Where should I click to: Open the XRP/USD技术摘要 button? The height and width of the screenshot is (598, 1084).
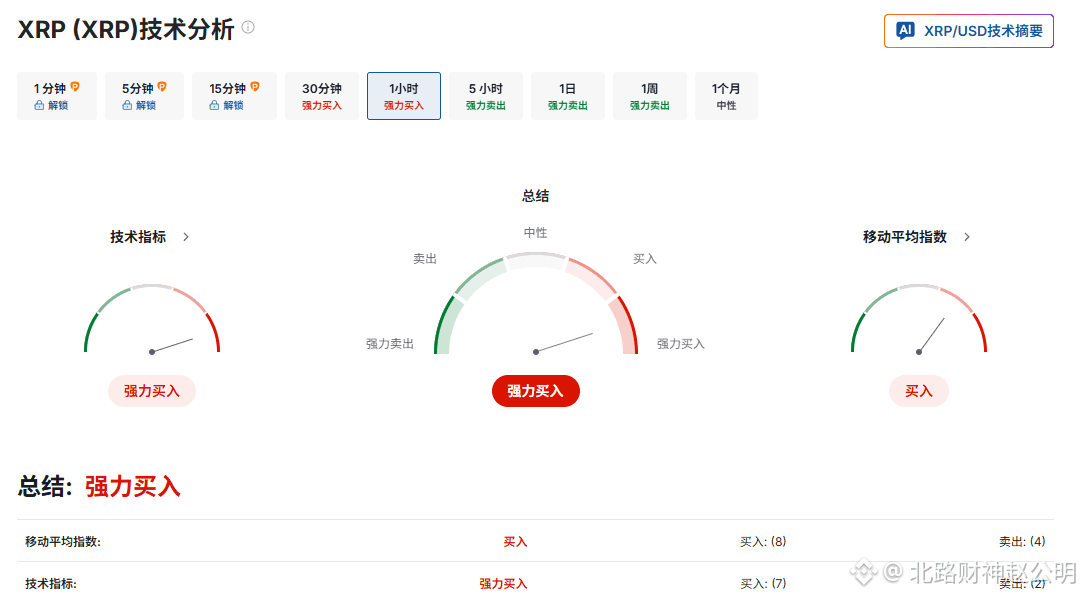[969, 31]
